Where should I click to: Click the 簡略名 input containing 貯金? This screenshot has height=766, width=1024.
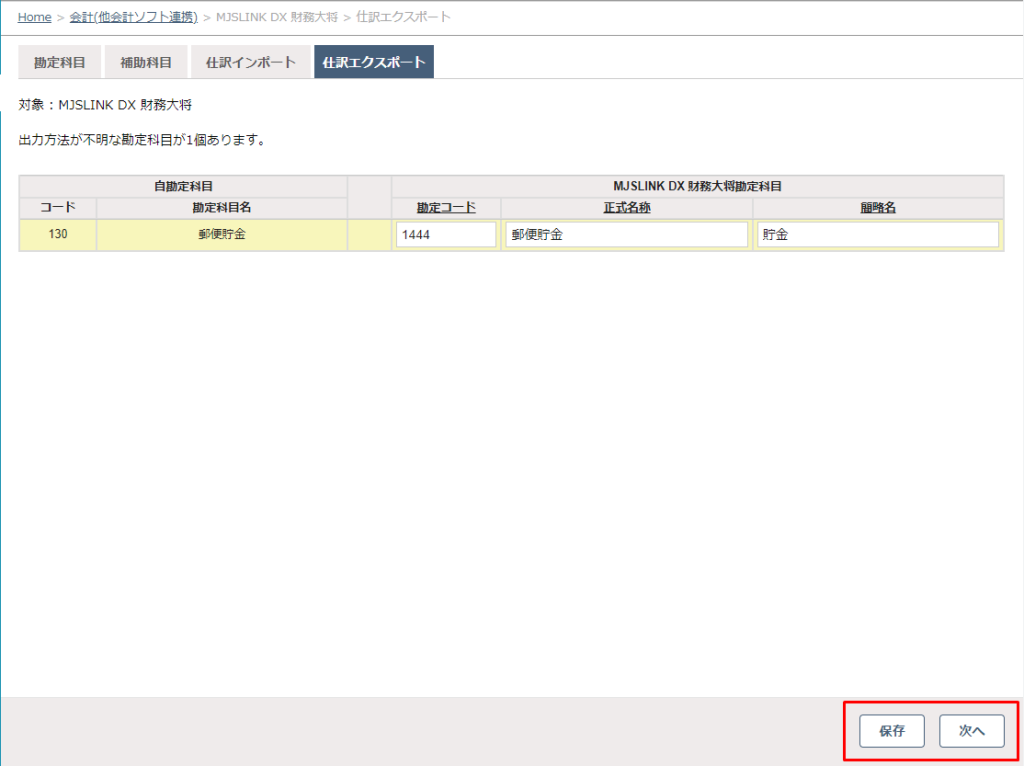[878, 235]
